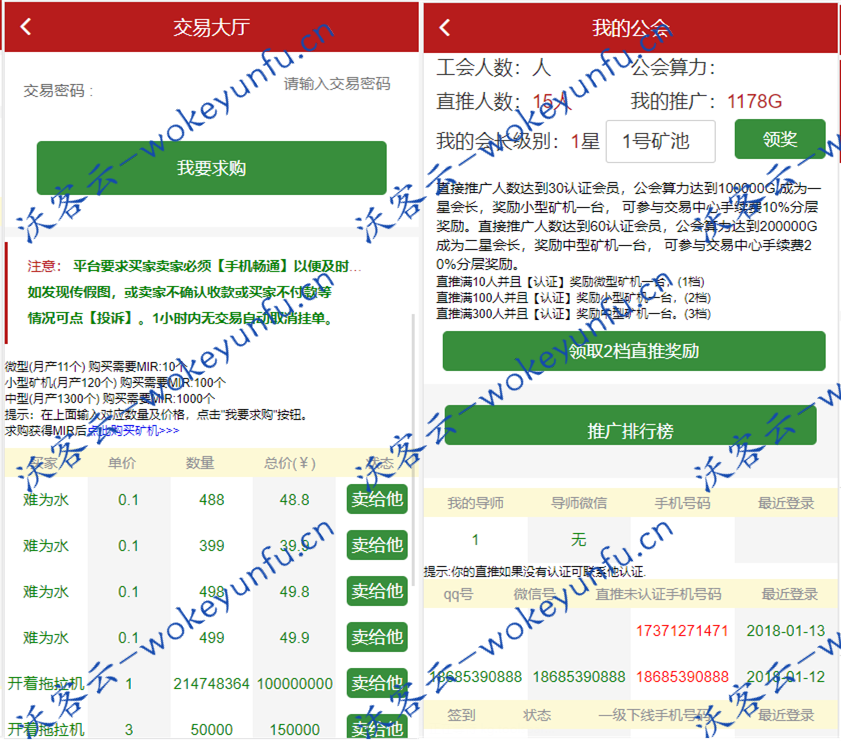Open the 点此购买矿机>>> link

pyautogui.click(x=133, y=431)
